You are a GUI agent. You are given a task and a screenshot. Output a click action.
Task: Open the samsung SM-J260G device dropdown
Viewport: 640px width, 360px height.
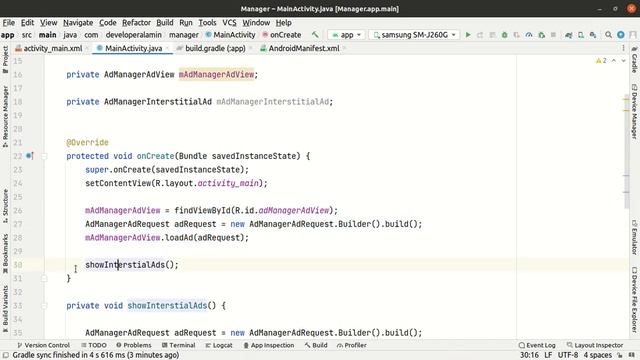pyautogui.click(x=414, y=35)
